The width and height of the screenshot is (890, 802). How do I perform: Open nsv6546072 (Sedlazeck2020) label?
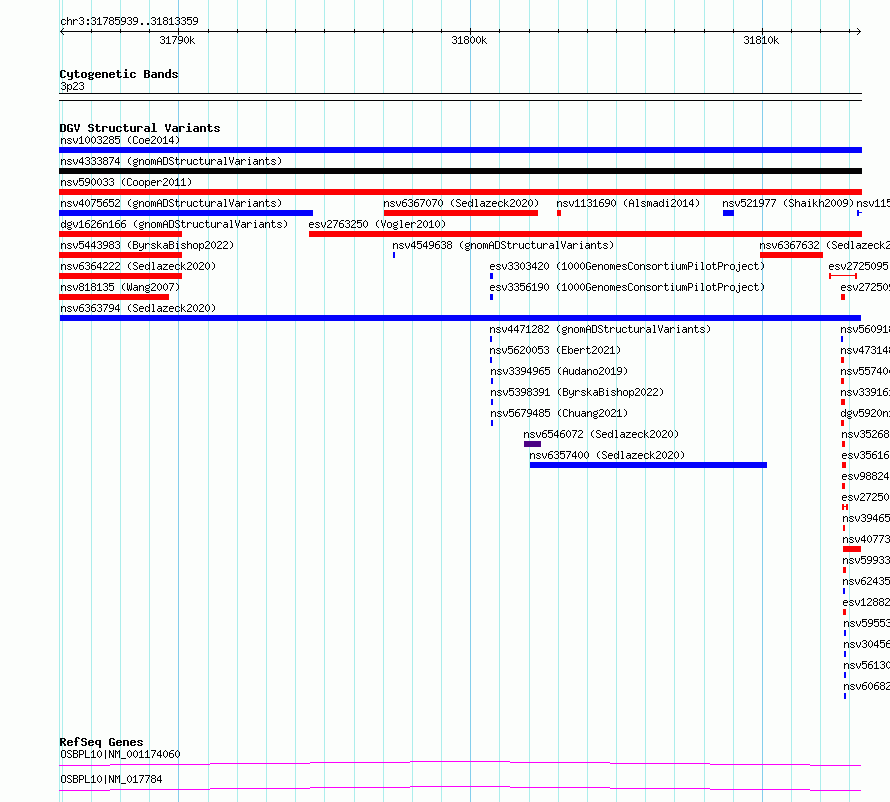601,434
